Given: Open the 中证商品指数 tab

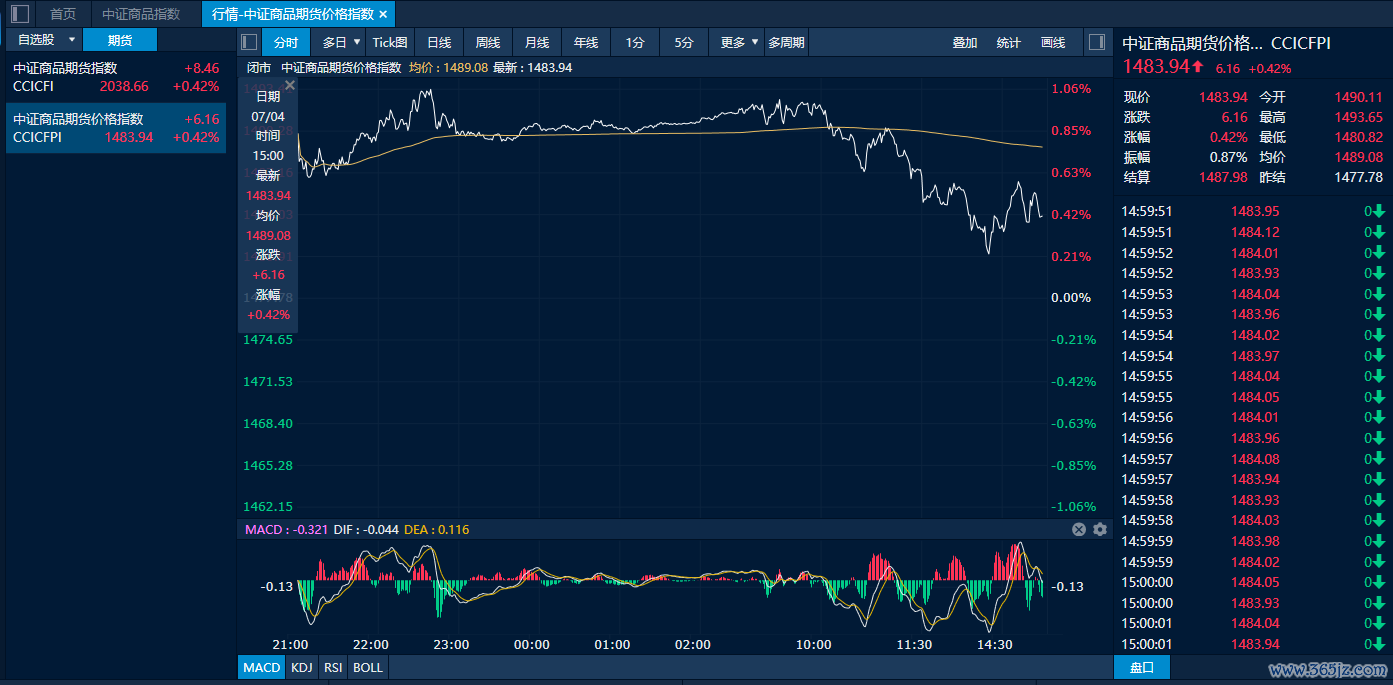Looking at the screenshot, I should (x=141, y=14).
